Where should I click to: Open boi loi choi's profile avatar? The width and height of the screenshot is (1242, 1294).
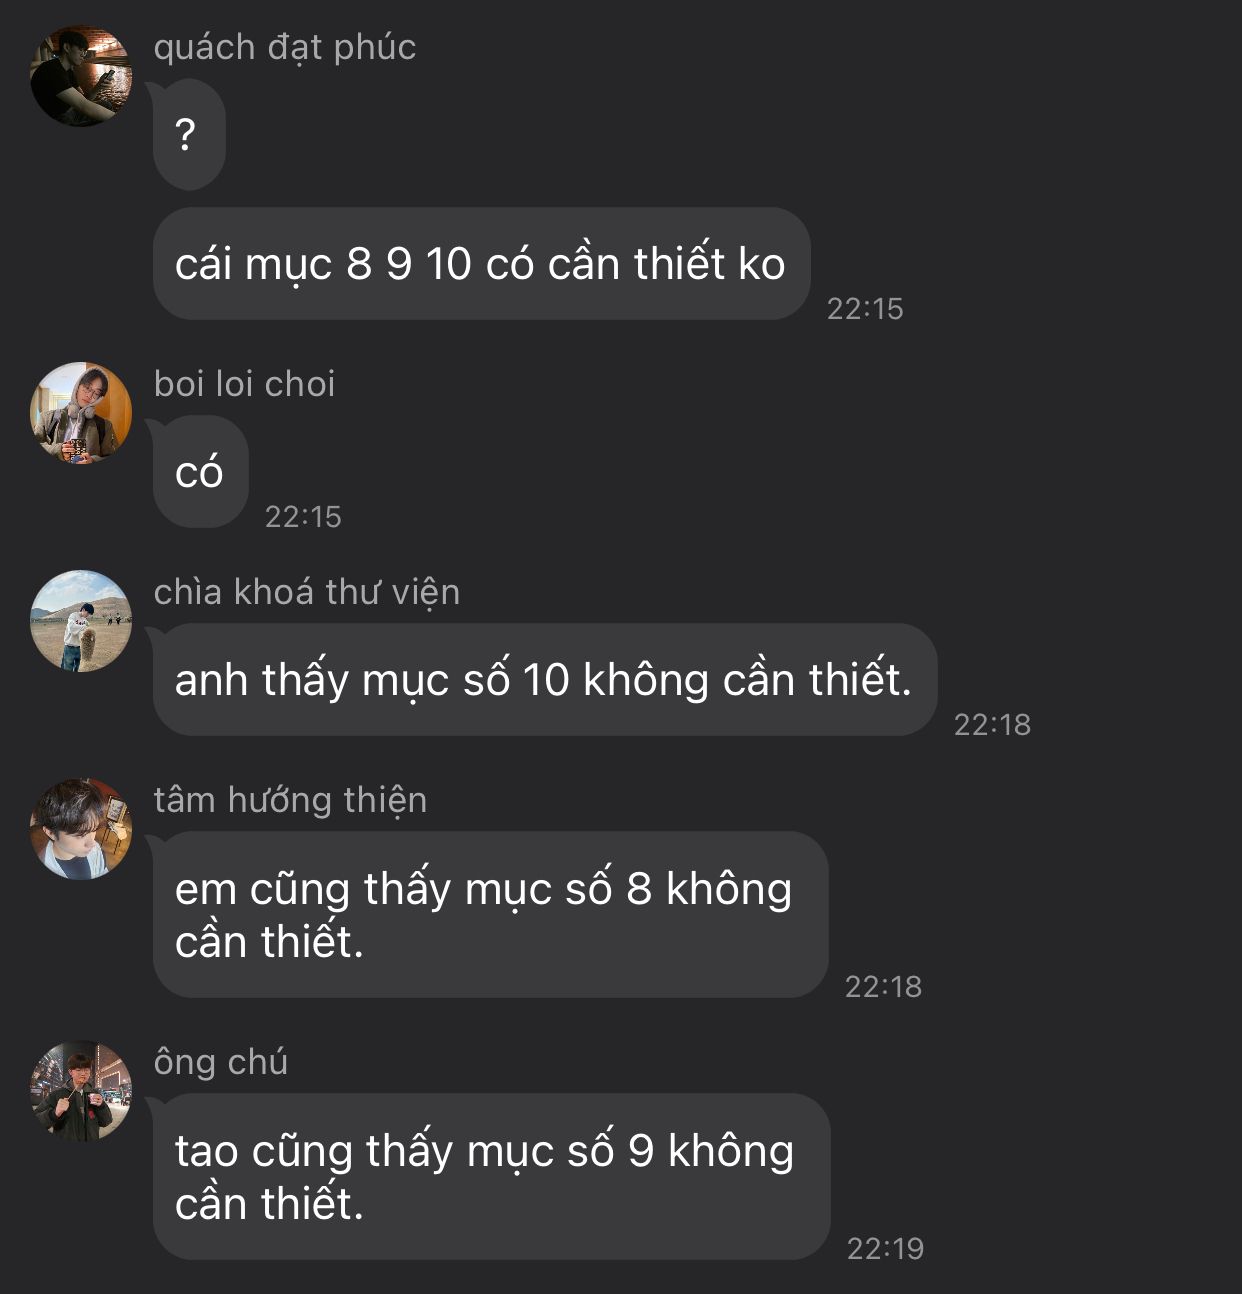(81, 413)
